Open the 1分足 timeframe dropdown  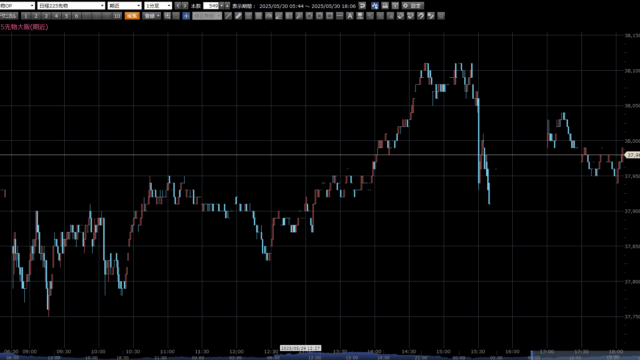click(x=158, y=6)
